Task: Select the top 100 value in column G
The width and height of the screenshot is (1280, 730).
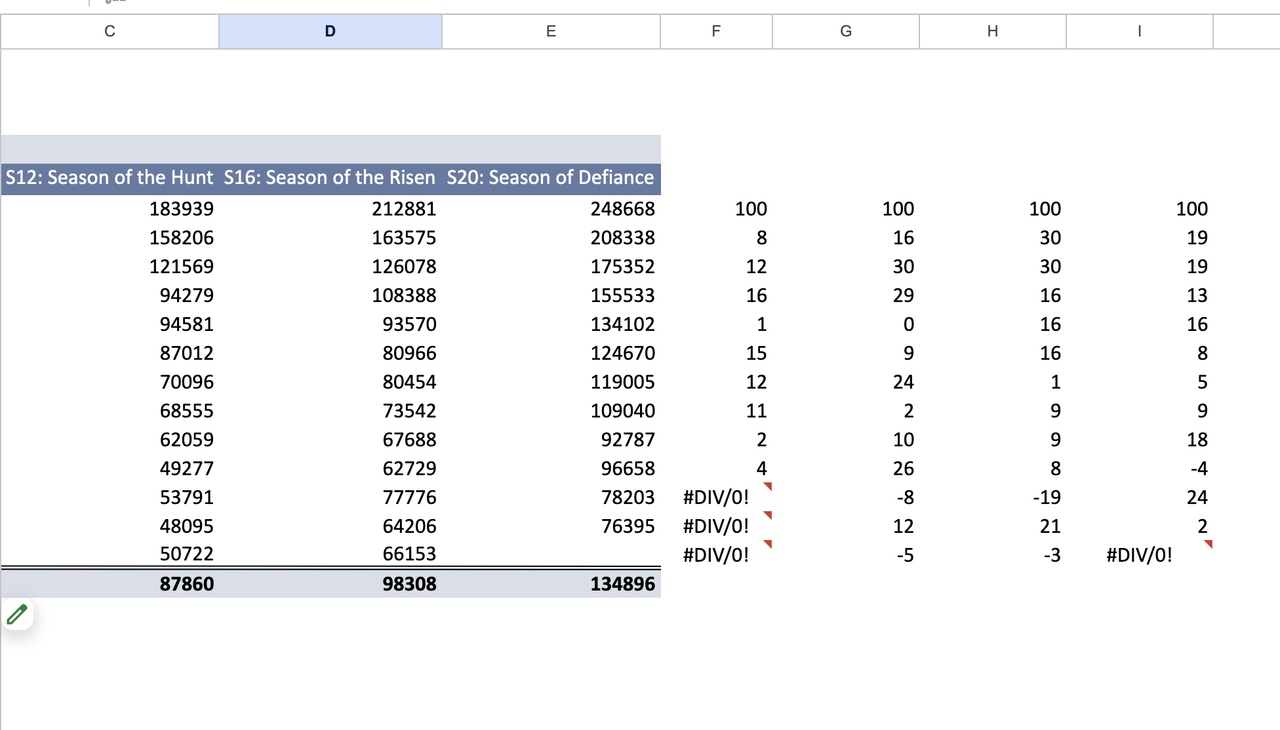Action: 845,208
